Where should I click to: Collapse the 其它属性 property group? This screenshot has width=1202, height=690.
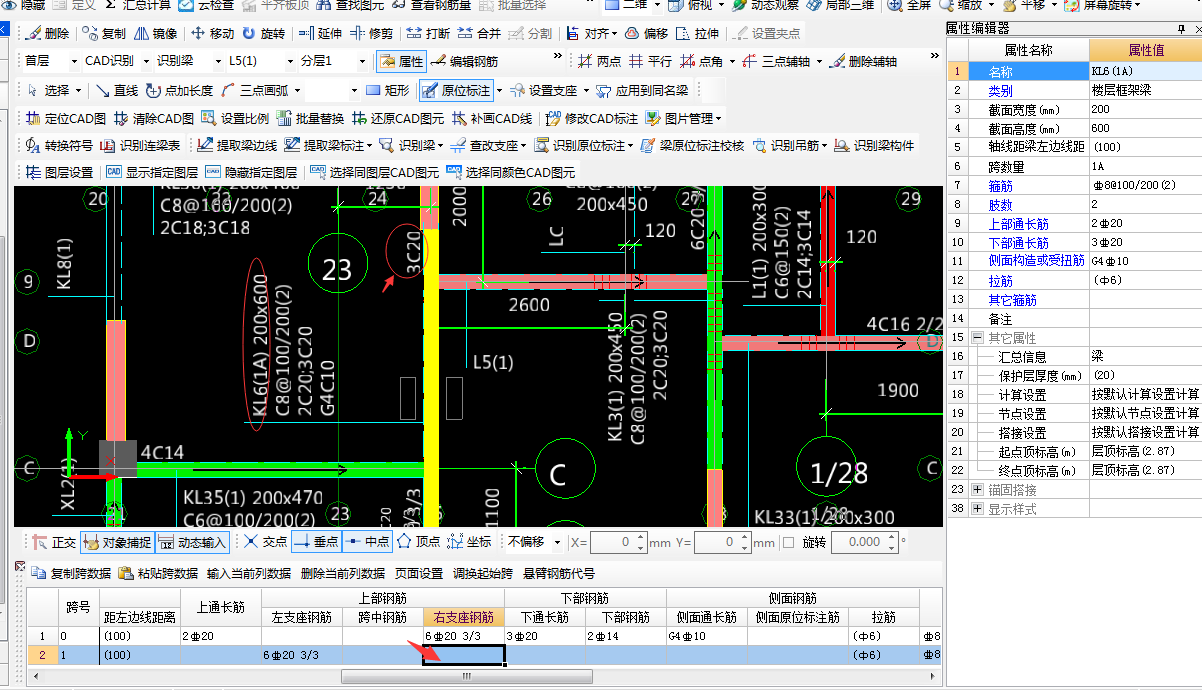(975, 338)
